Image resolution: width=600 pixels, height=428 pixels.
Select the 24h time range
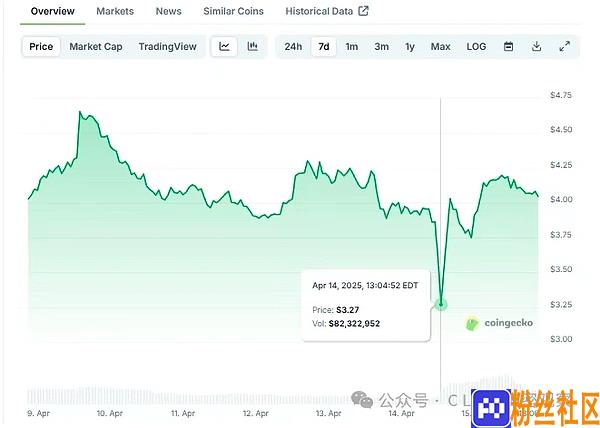pos(293,46)
